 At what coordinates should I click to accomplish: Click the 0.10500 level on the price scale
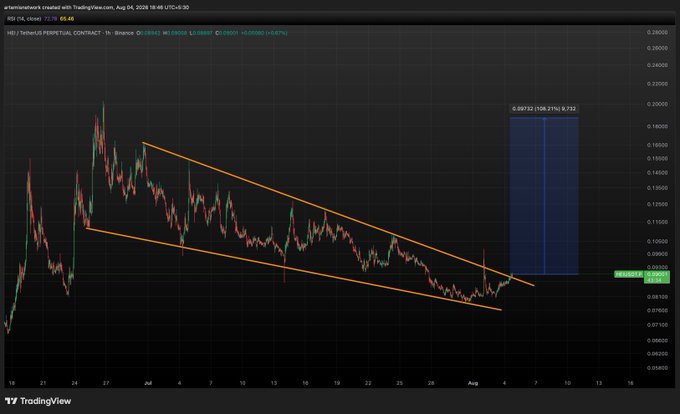pyautogui.click(x=657, y=241)
